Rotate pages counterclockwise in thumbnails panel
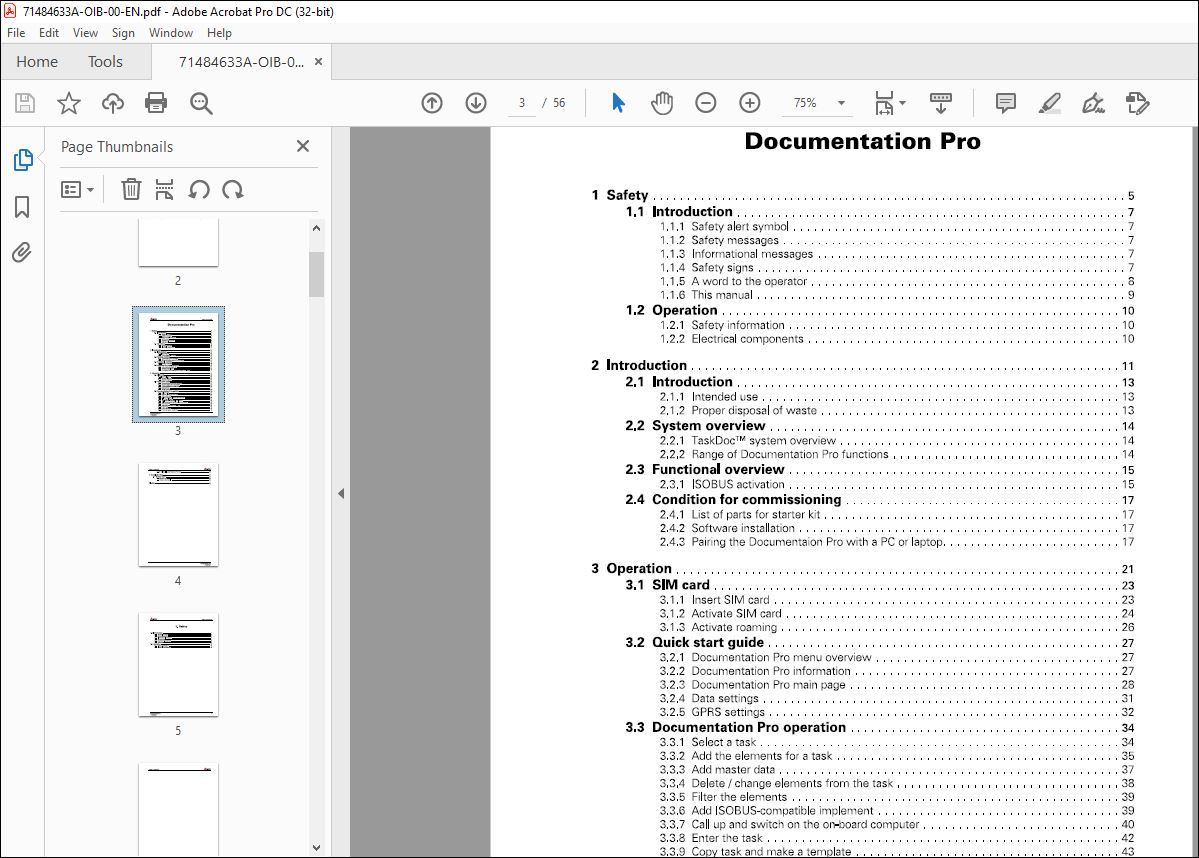This screenshot has height=858, width=1199. click(199, 189)
